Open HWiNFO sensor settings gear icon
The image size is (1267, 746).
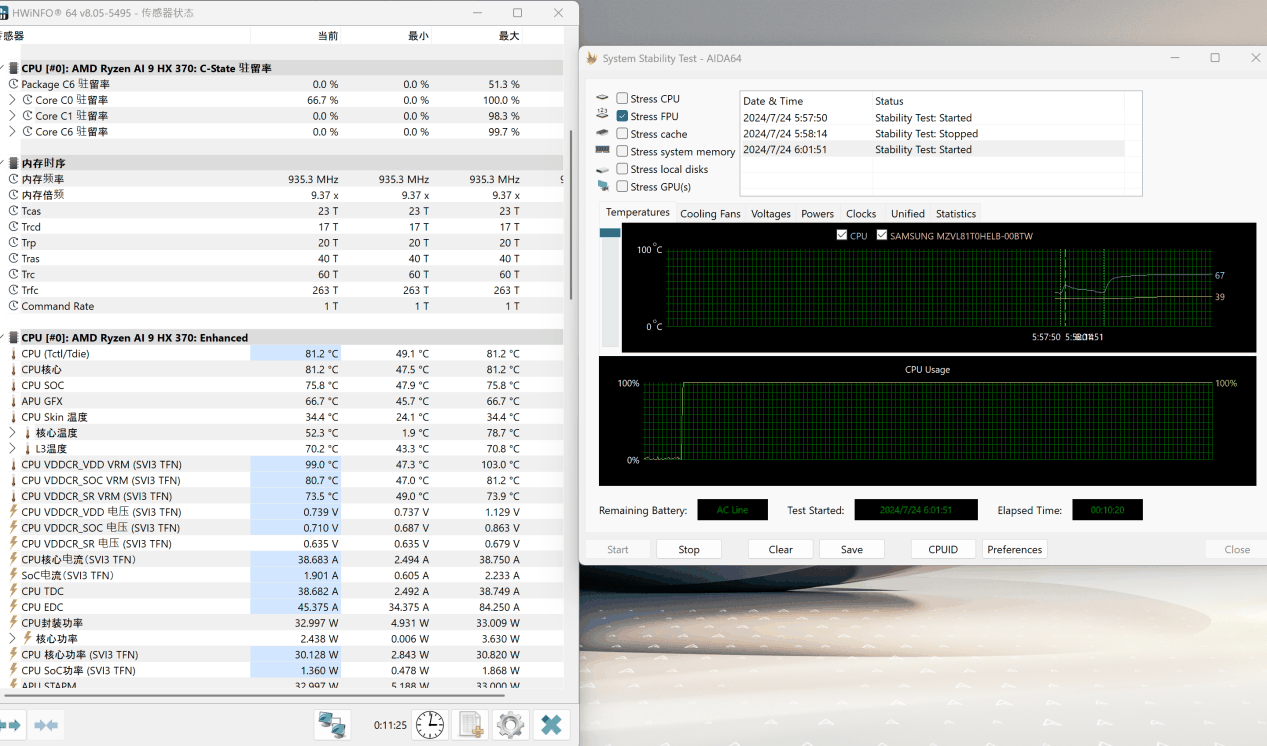coord(510,725)
